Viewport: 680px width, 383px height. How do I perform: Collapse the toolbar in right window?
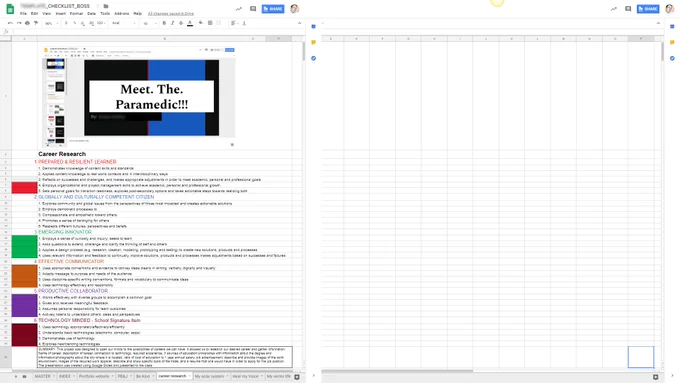pos(658,23)
